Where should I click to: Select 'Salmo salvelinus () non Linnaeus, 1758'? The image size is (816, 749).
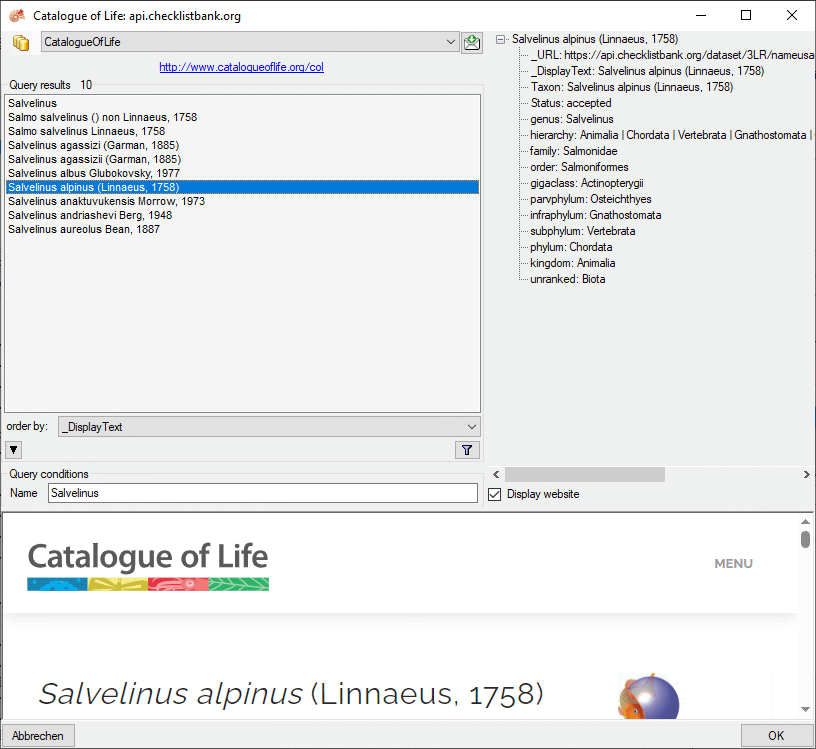point(243,117)
